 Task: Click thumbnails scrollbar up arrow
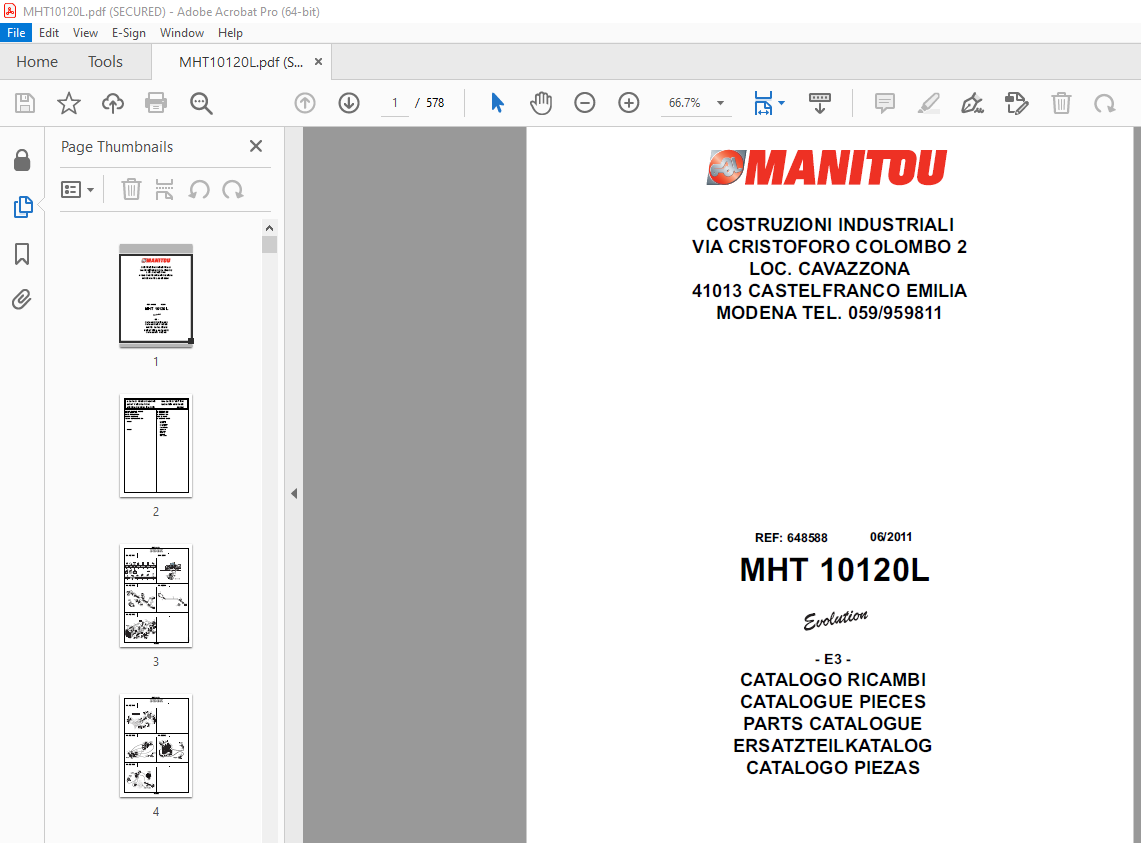click(x=269, y=228)
